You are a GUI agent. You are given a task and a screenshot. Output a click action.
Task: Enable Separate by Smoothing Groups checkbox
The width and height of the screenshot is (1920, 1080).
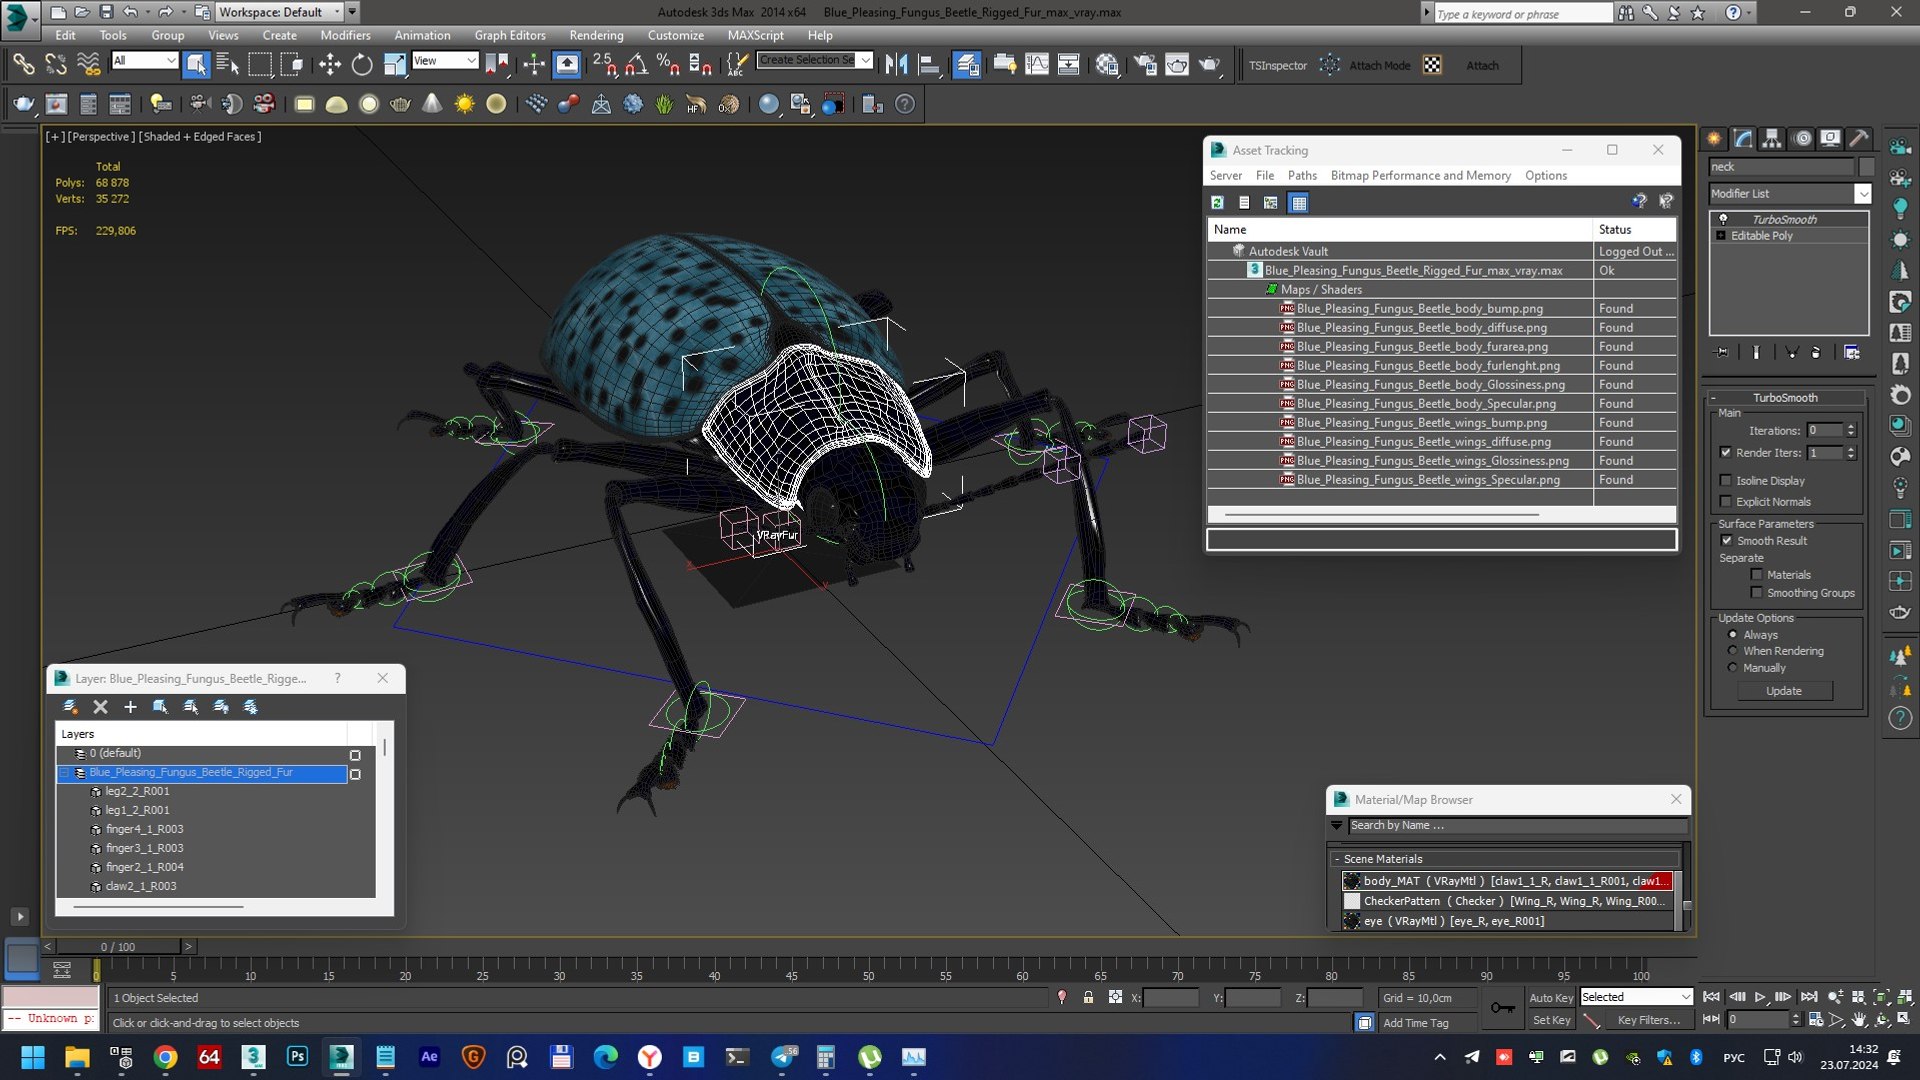(1756, 593)
